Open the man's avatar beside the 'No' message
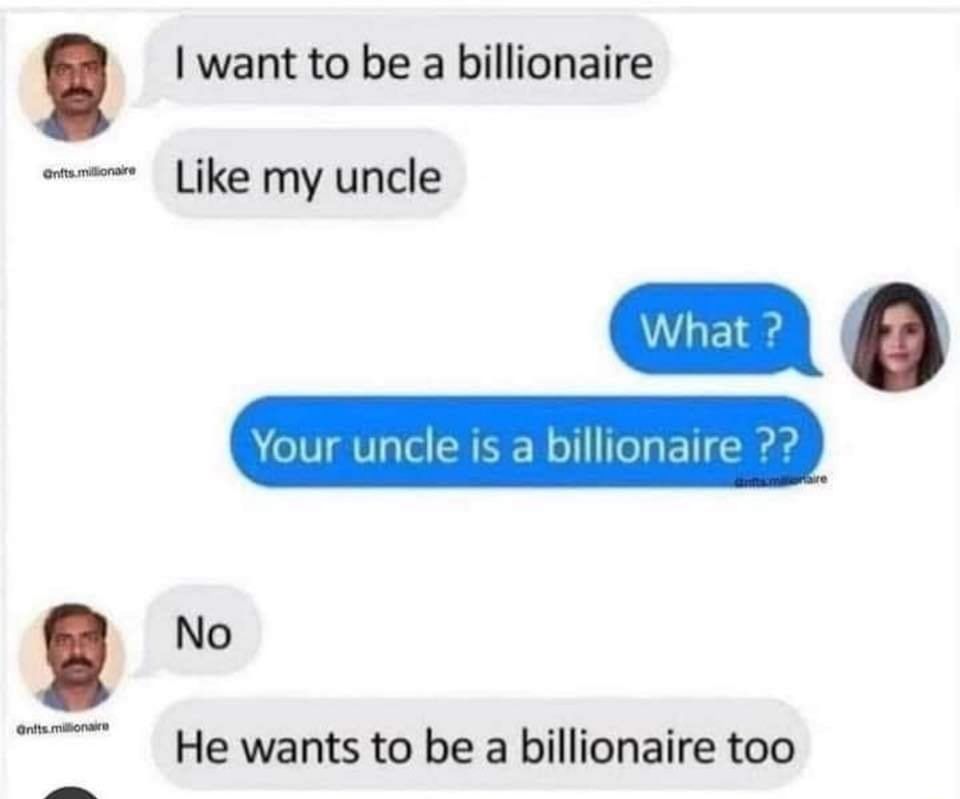Screen dimensions: 960x799 point(72,656)
